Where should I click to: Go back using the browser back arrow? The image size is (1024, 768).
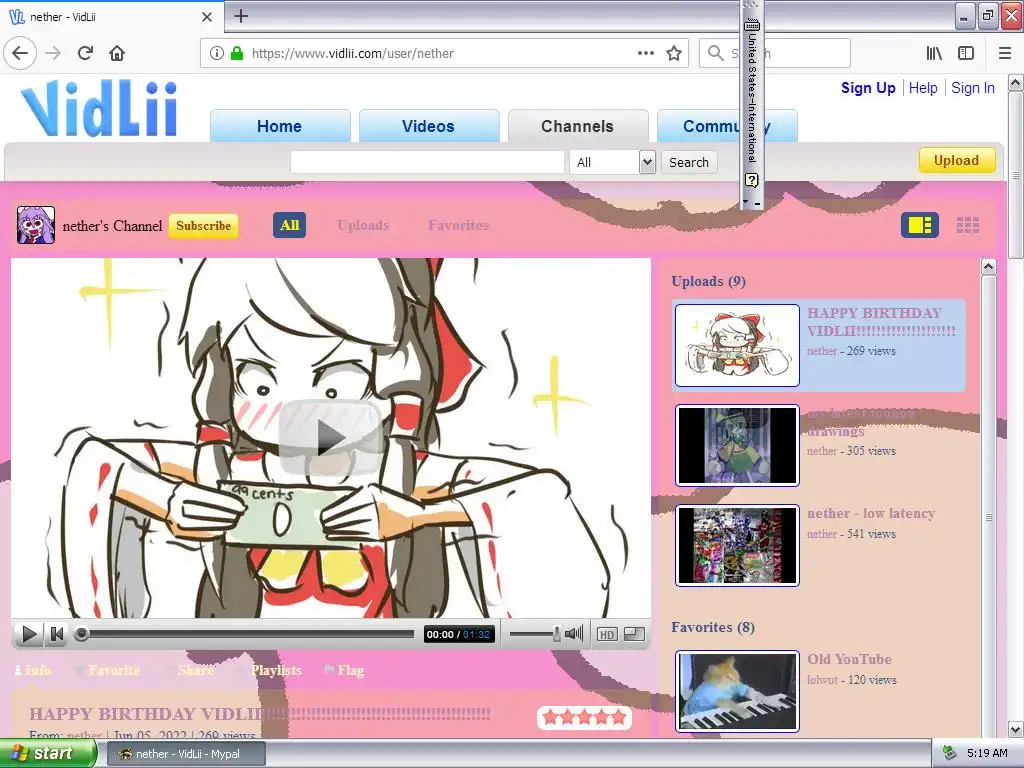point(20,53)
